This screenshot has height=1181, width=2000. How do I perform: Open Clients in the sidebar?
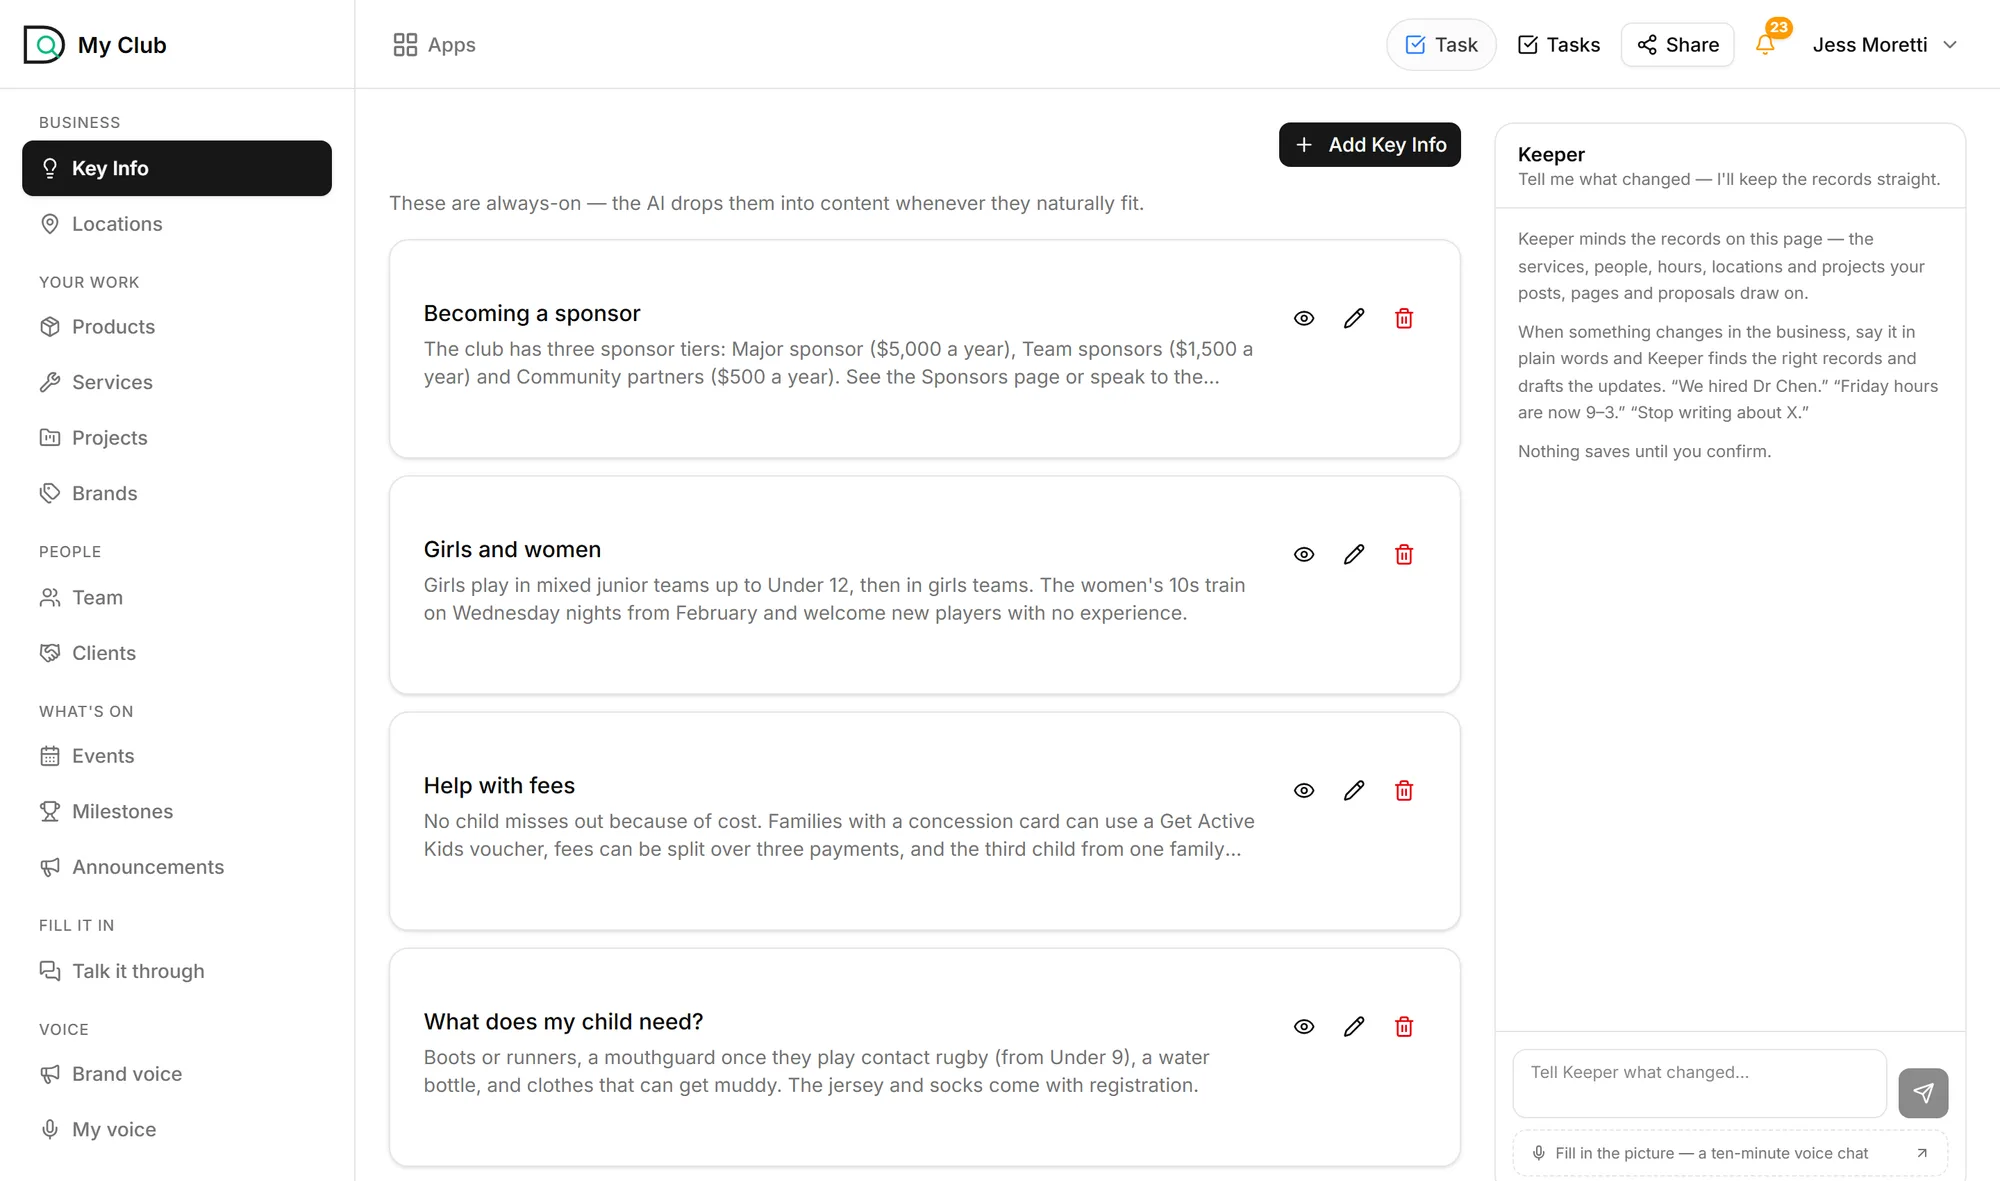tap(177, 653)
